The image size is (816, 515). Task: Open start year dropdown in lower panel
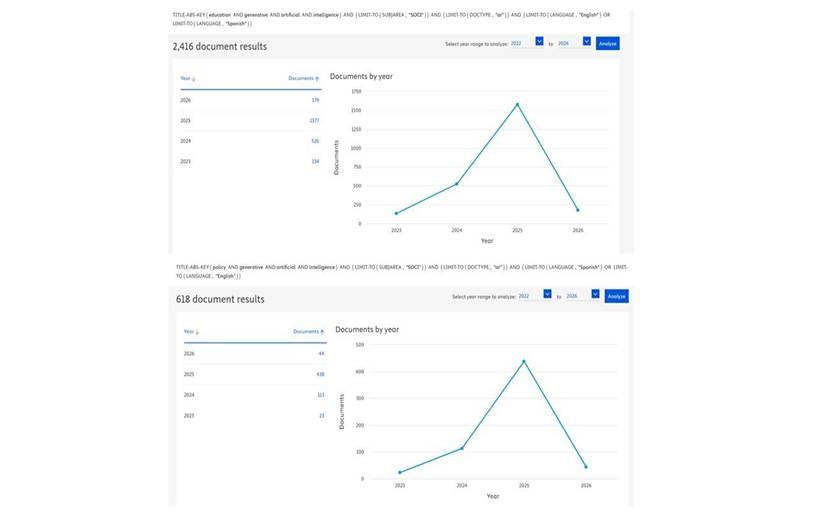pyautogui.click(x=547, y=294)
